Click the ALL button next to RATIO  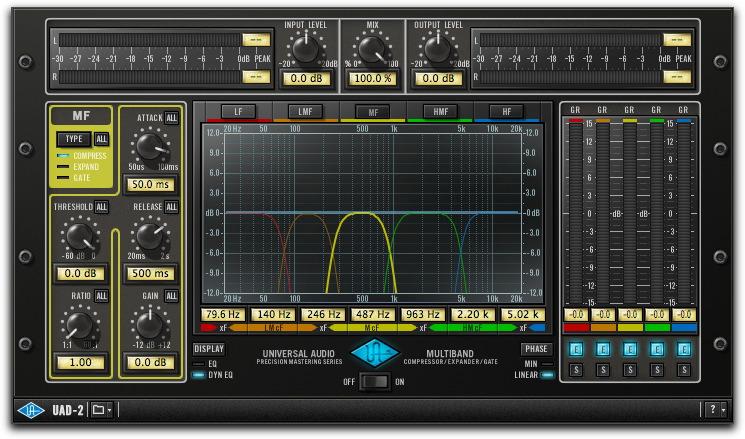point(102,296)
